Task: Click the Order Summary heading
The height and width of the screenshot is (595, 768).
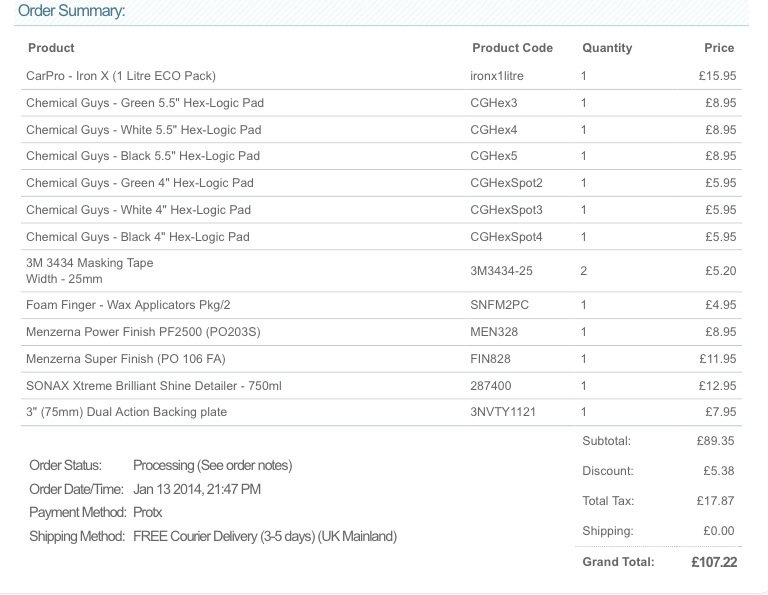Action: pyautogui.click(x=72, y=10)
